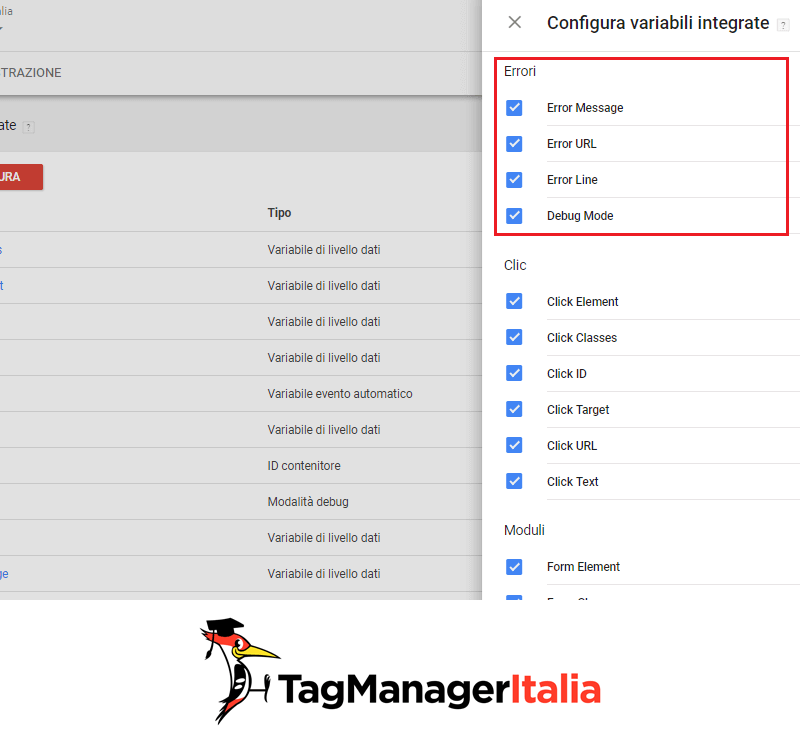800x736 pixels.
Task: Select the Variabile evento automatico row
Action: coord(241,394)
